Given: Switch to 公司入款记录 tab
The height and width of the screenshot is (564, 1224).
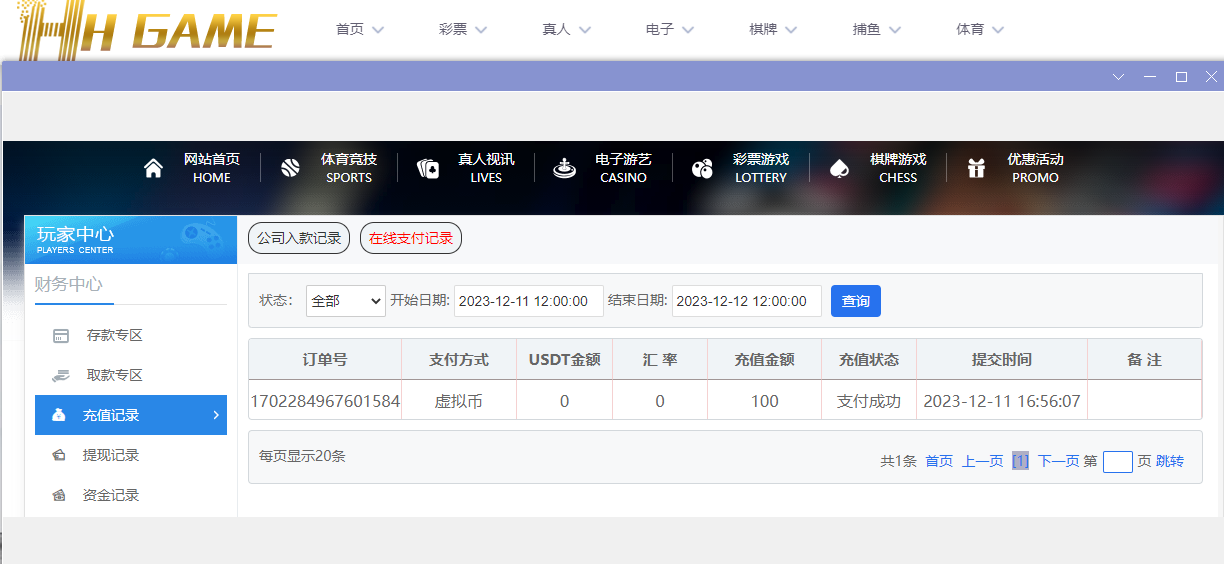Looking at the screenshot, I should coord(299,238).
